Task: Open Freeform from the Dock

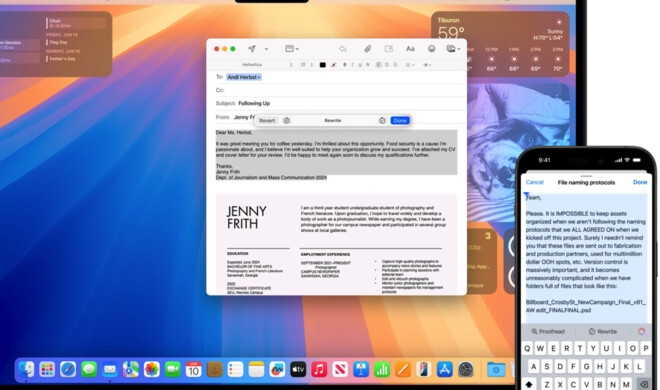Action: [277, 369]
